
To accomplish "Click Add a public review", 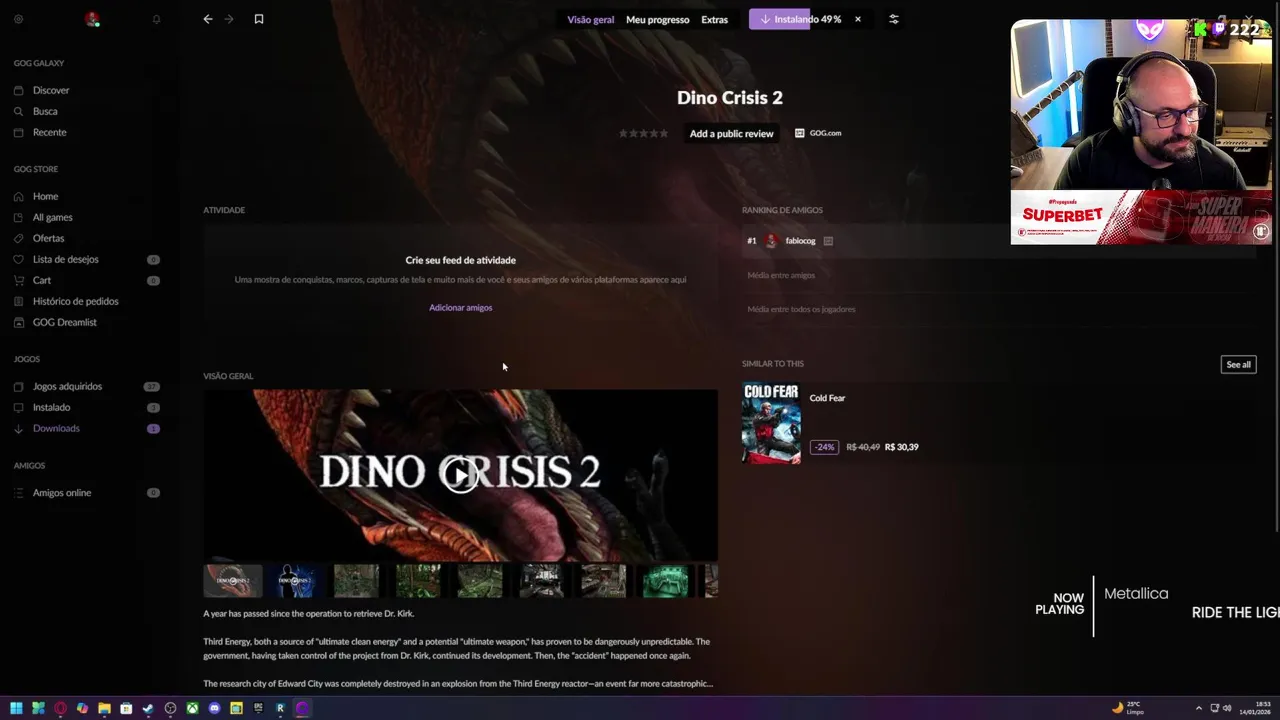I will pyautogui.click(x=731, y=133).
